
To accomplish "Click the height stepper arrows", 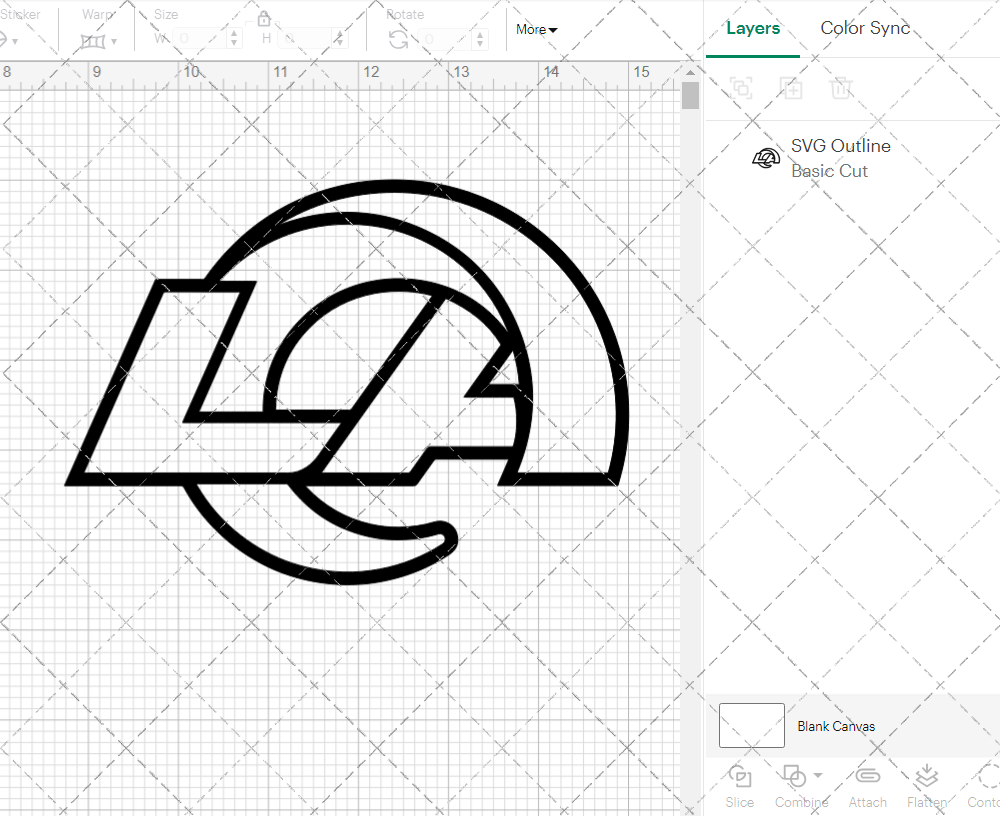I will [x=339, y=38].
